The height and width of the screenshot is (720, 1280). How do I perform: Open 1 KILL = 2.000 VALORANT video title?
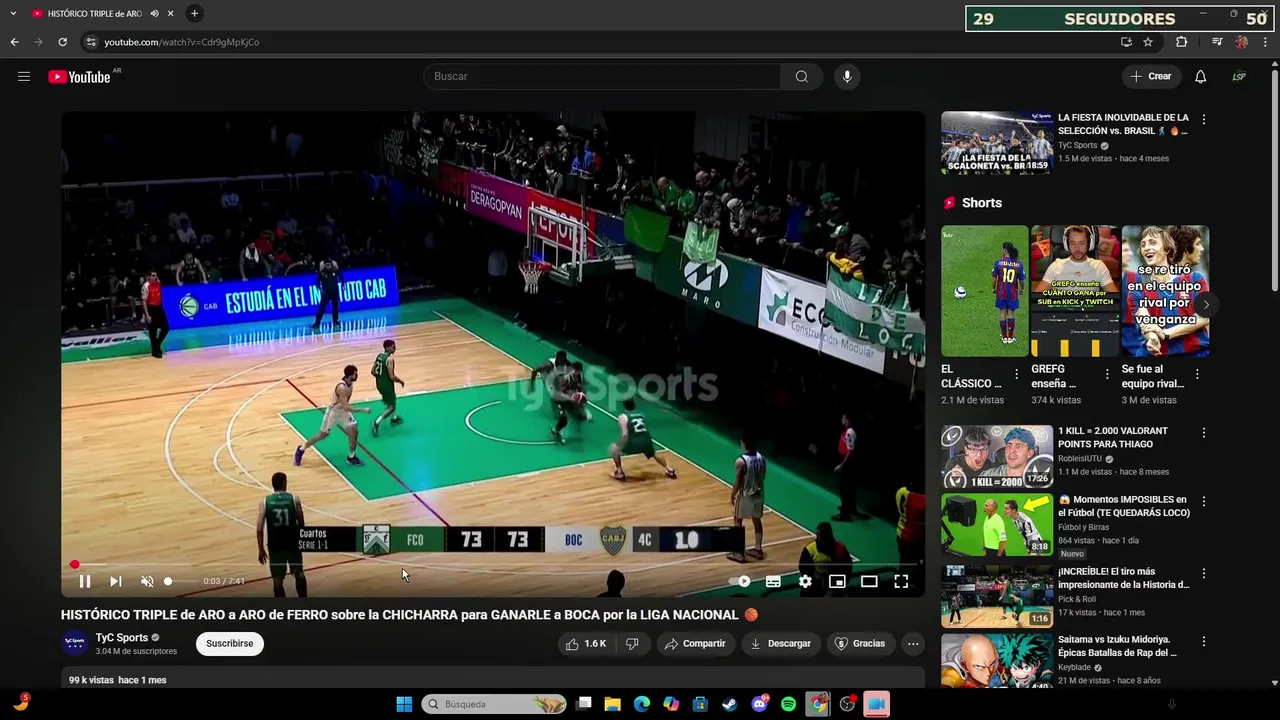coord(1113,437)
